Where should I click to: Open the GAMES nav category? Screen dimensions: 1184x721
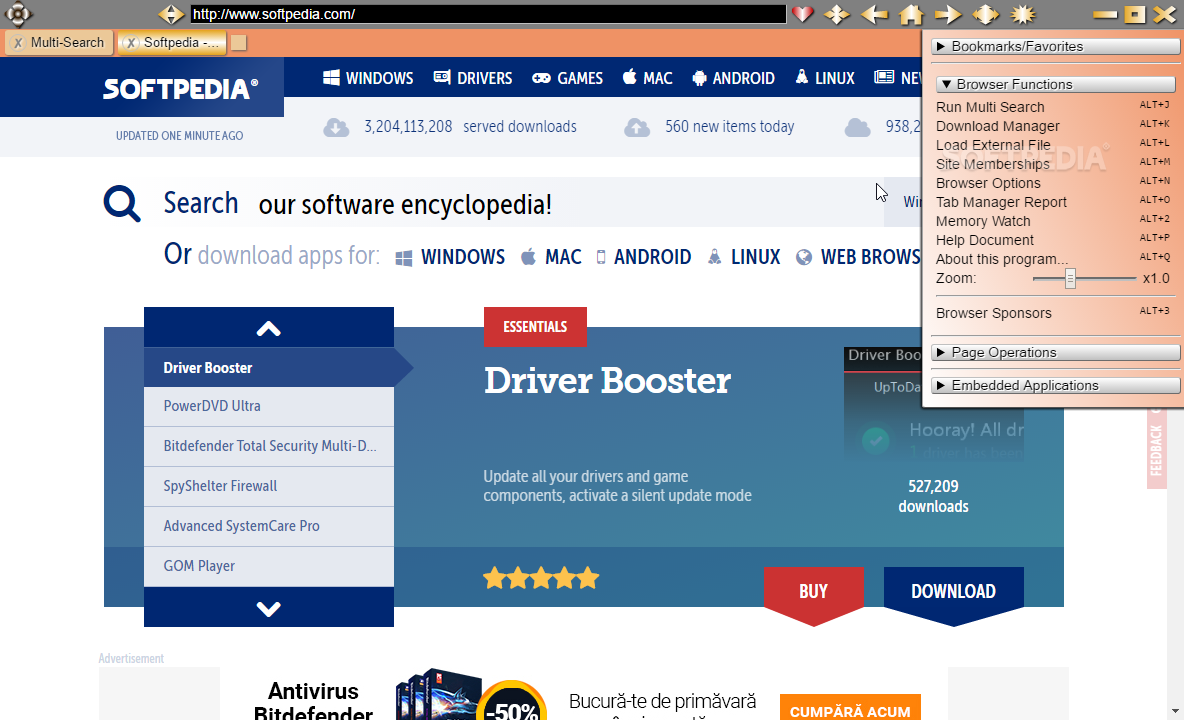[x=568, y=78]
